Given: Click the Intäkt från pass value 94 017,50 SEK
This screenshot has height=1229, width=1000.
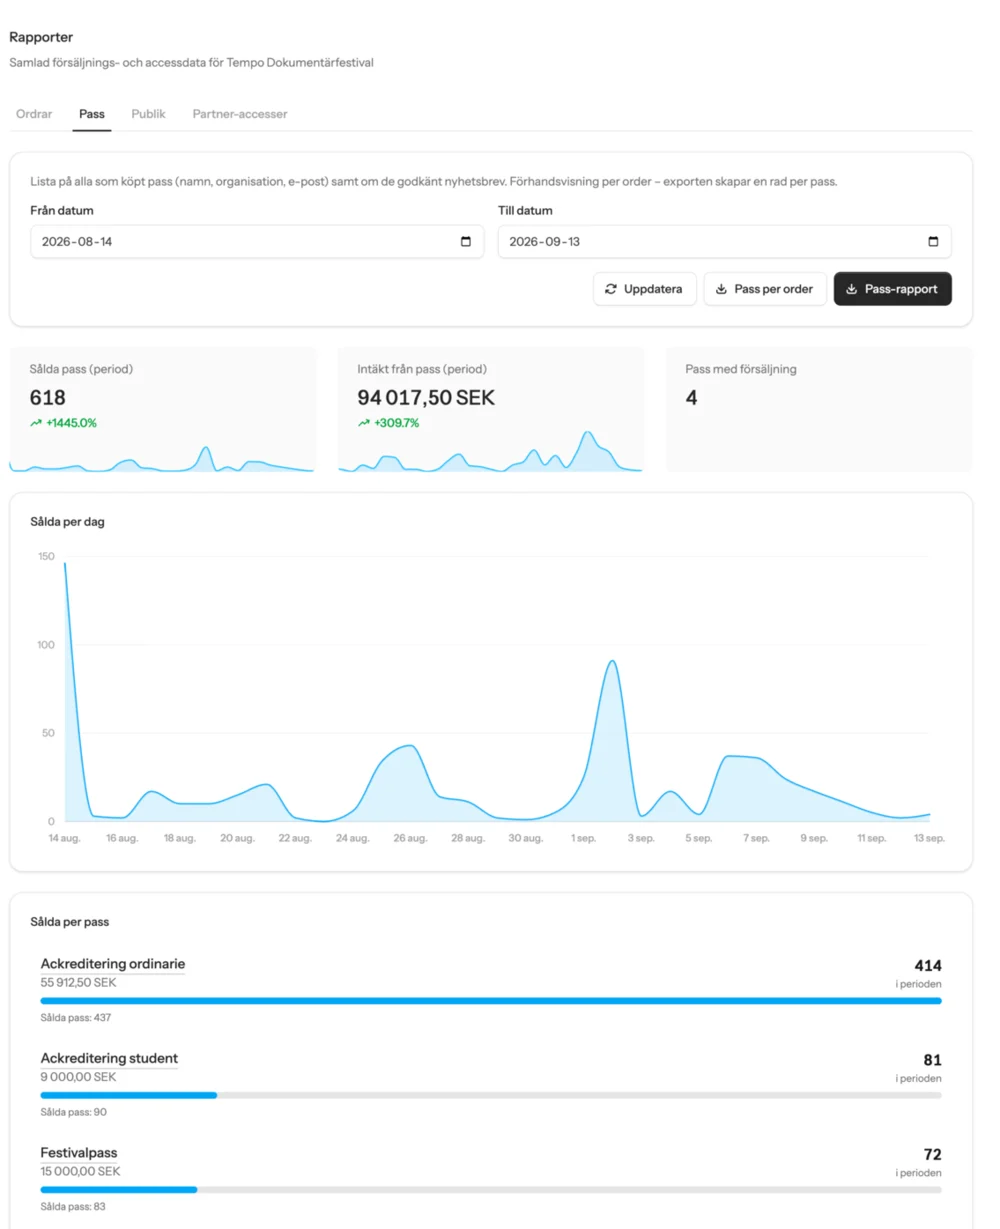Looking at the screenshot, I should [426, 398].
